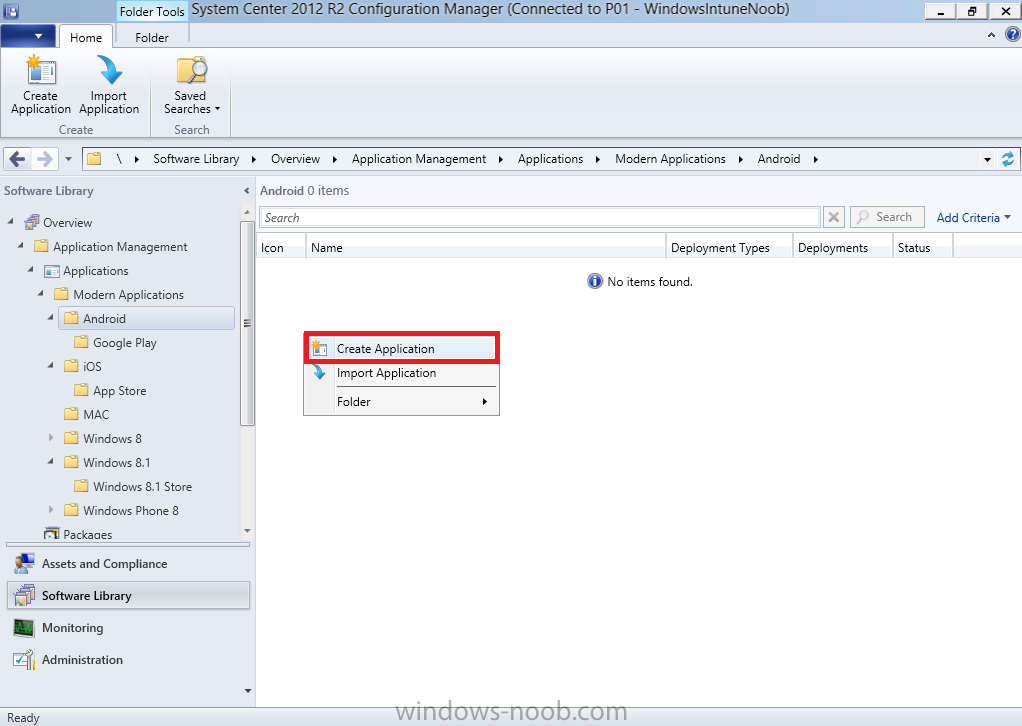
Task: Open the workspace options arrow at bottom
Action: (x=248, y=691)
